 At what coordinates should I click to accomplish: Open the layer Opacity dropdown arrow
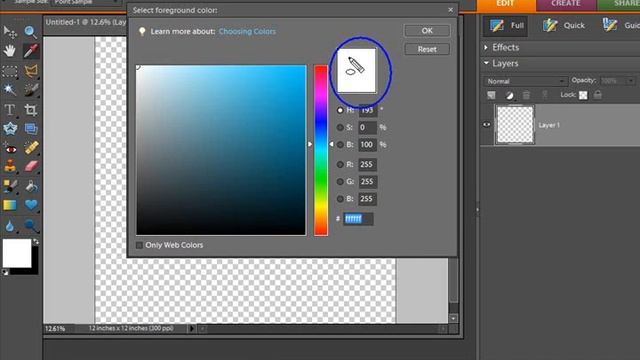(631, 81)
